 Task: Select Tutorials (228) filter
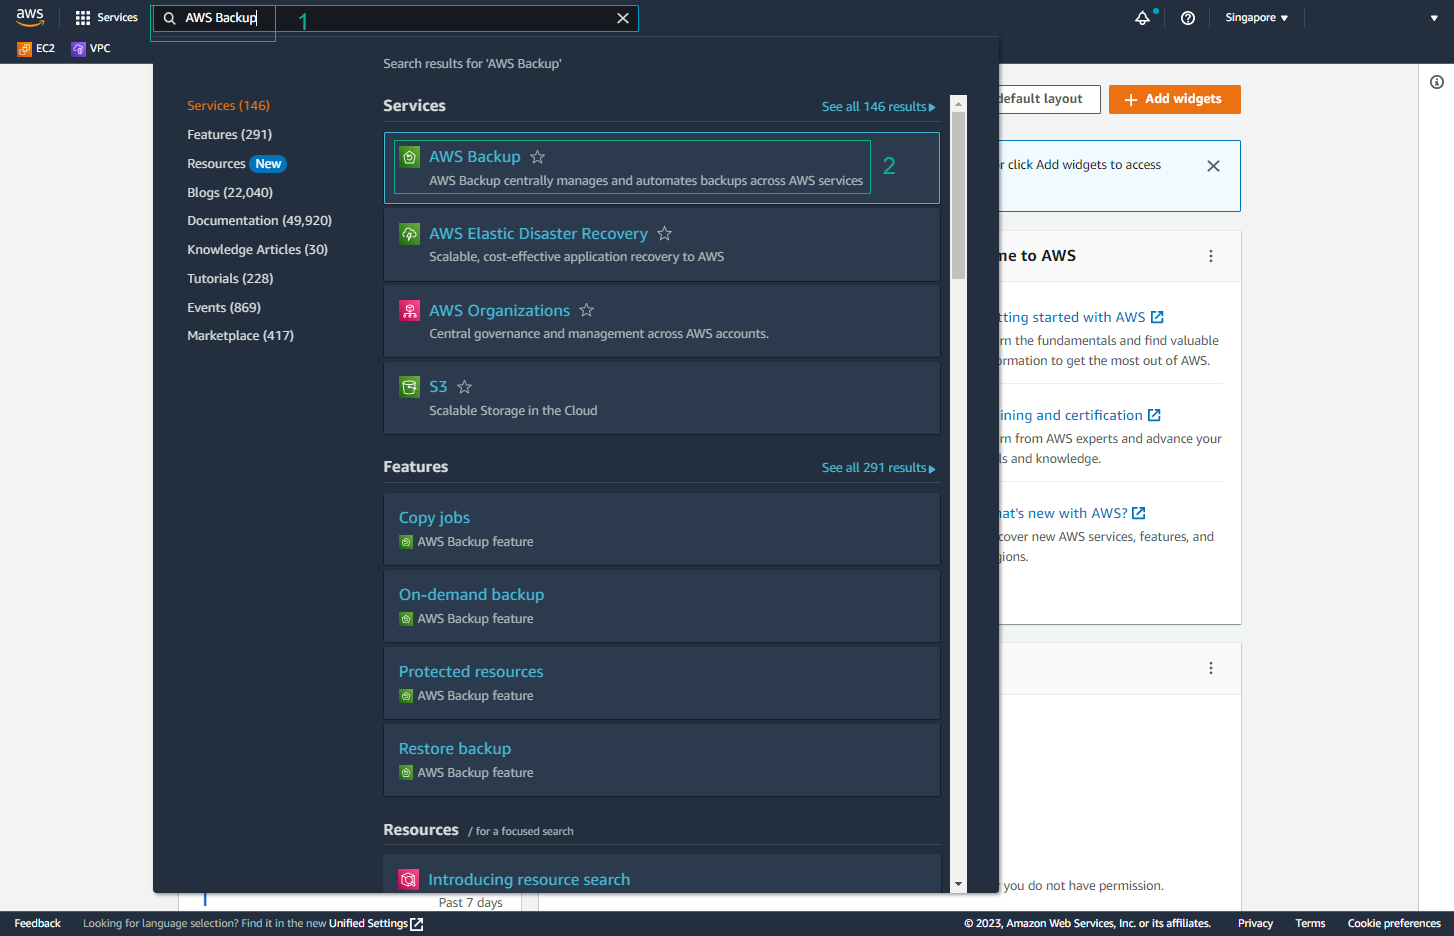click(x=230, y=278)
